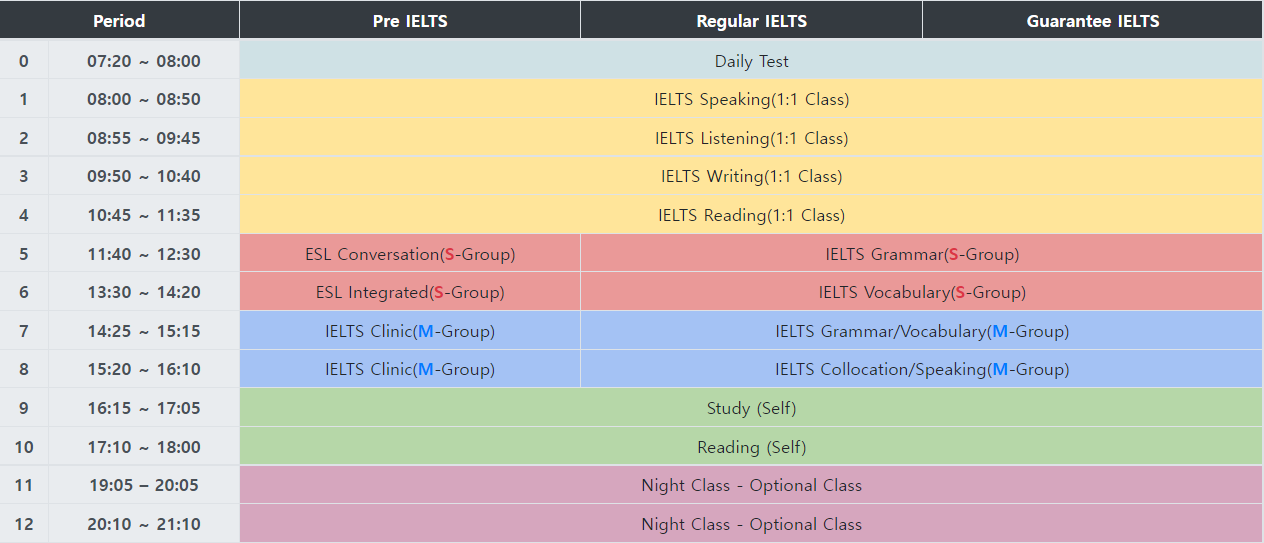1264x543 pixels.
Task: Click the Period column header
Action: tap(119, 21)
